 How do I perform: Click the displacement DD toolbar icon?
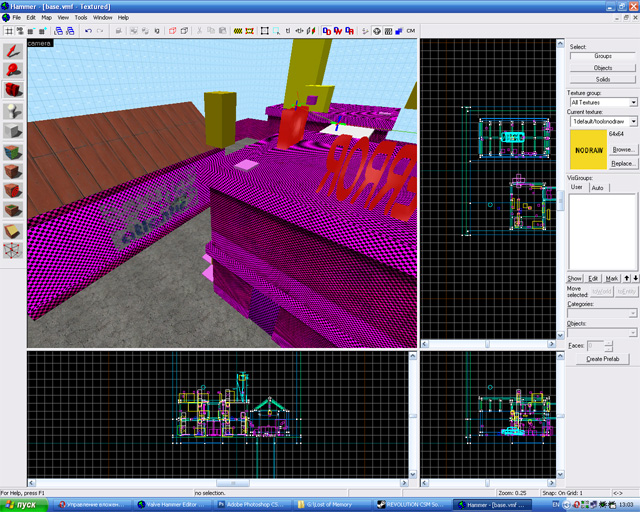pos(327,31)
